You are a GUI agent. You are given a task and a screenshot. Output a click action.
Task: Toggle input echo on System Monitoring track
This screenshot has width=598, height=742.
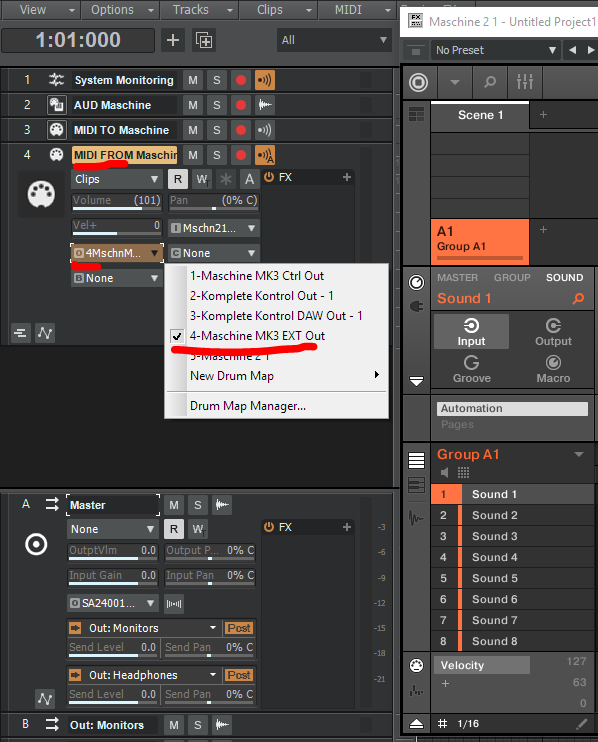264,80
